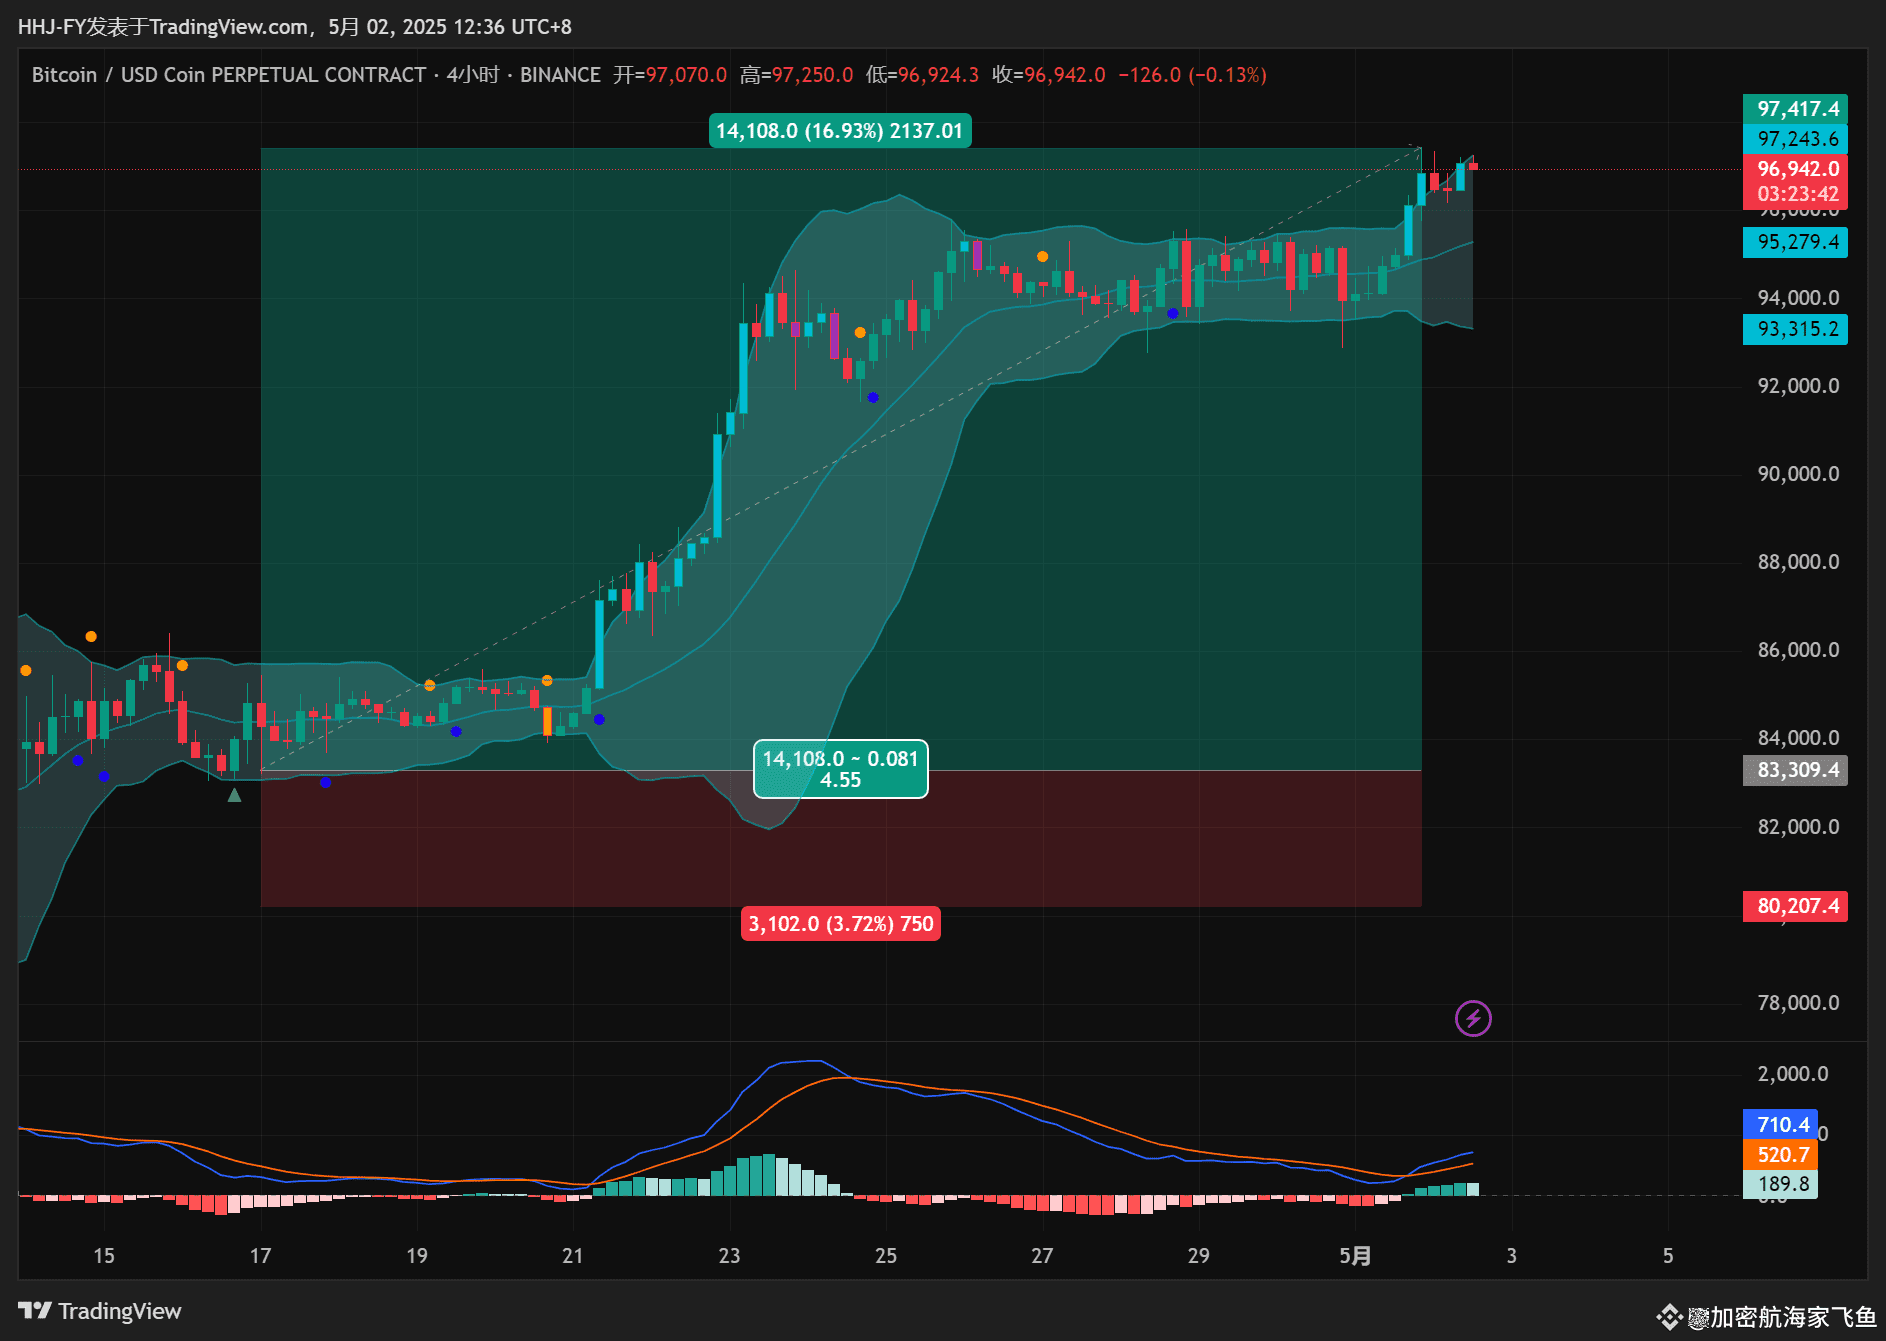
Task: Select the low value 低=96,924.3
Action: [923, 75]
